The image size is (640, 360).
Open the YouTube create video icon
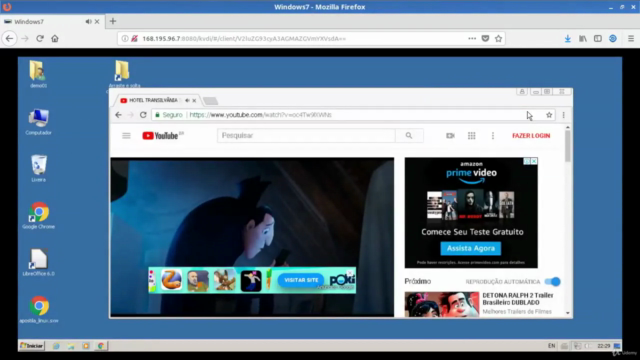coord(450,136)
